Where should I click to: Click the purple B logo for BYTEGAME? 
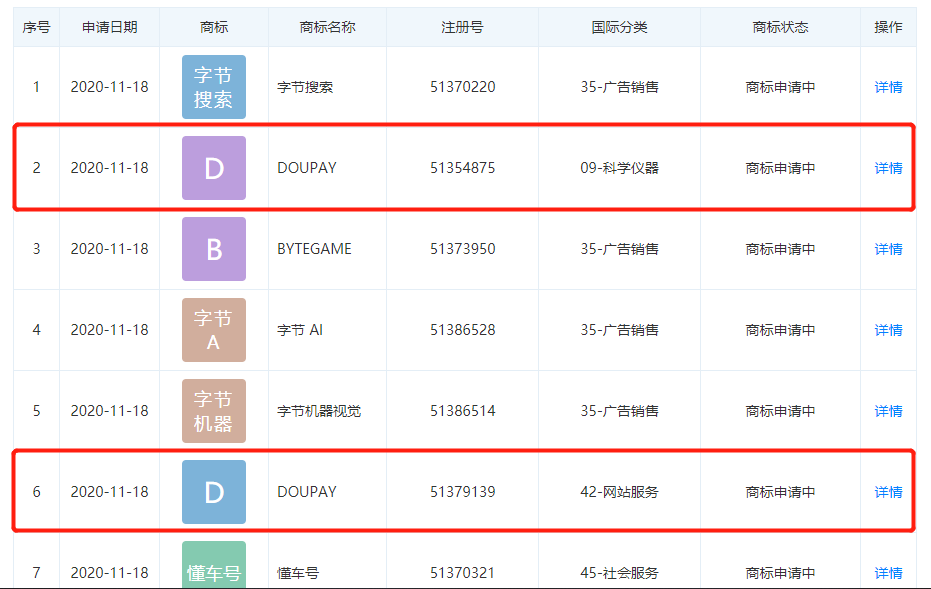213,249
